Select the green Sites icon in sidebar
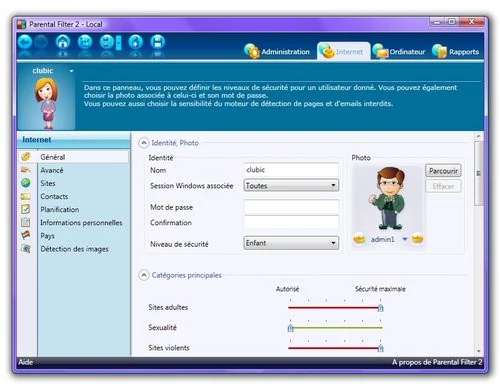 pyautogui.click(x=26, y=183)
